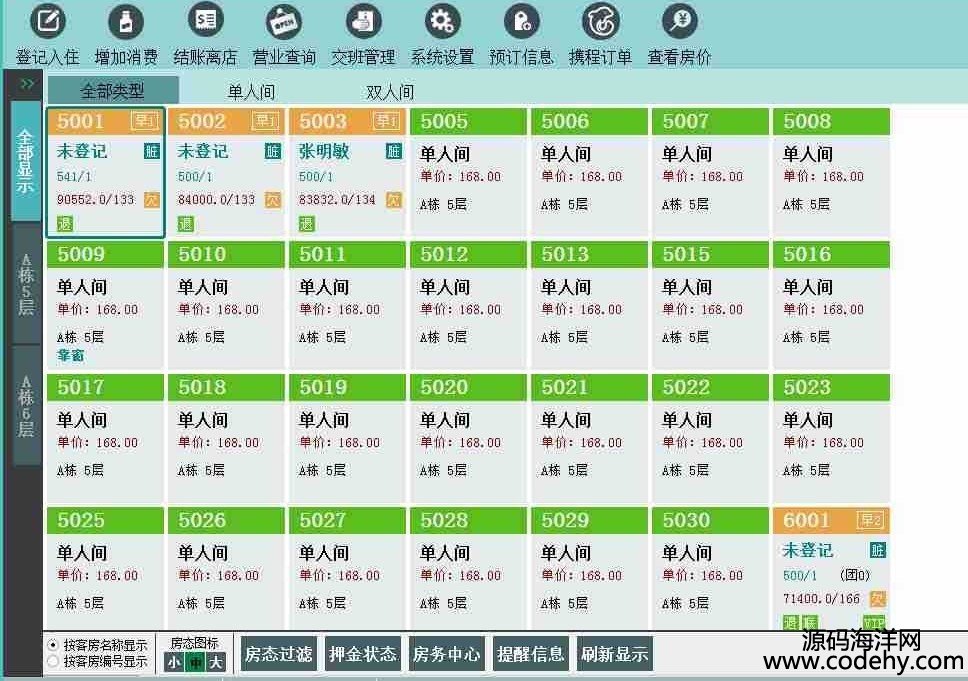The width and height of the screenshot is (968, 681).
Task: Open the 登记入住 check-in icon
Action: (x=48, y=22)
